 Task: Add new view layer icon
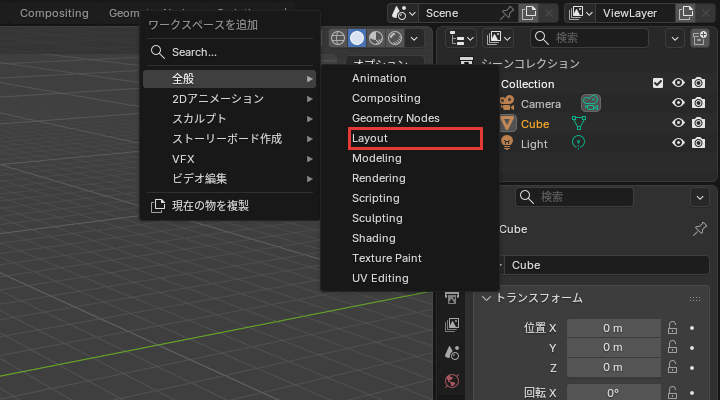click(x=686, y=13)
